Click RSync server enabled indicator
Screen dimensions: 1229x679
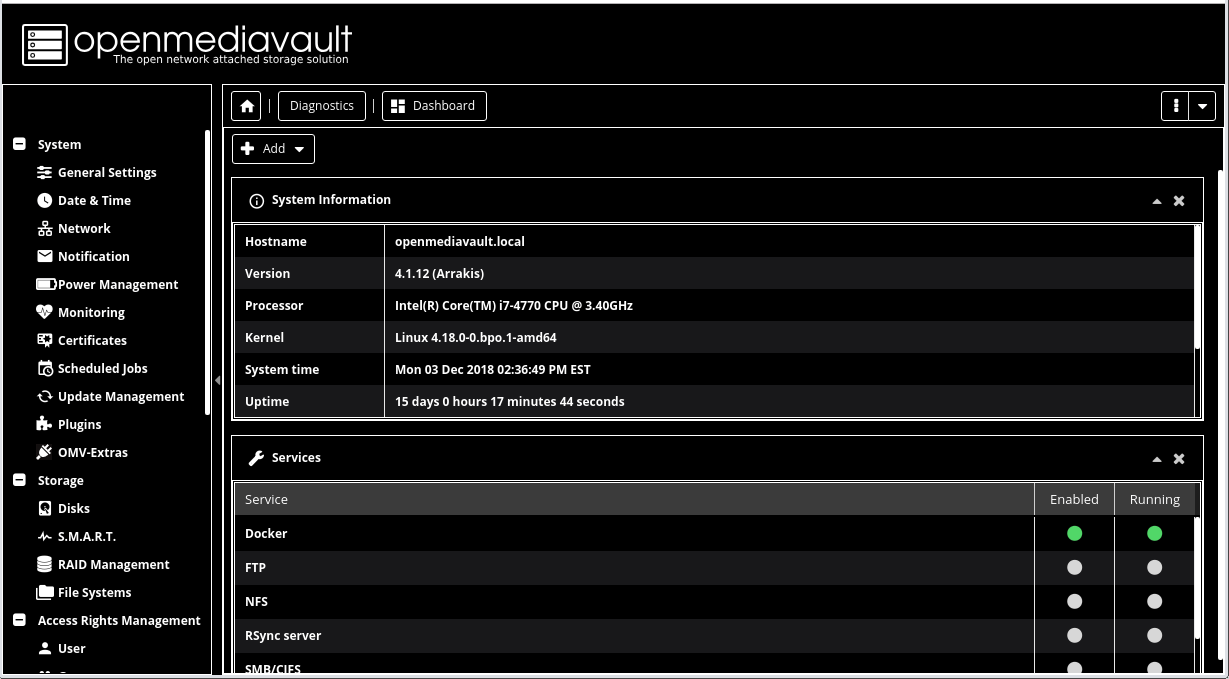pyautogui.click(x=1074, y=635)
